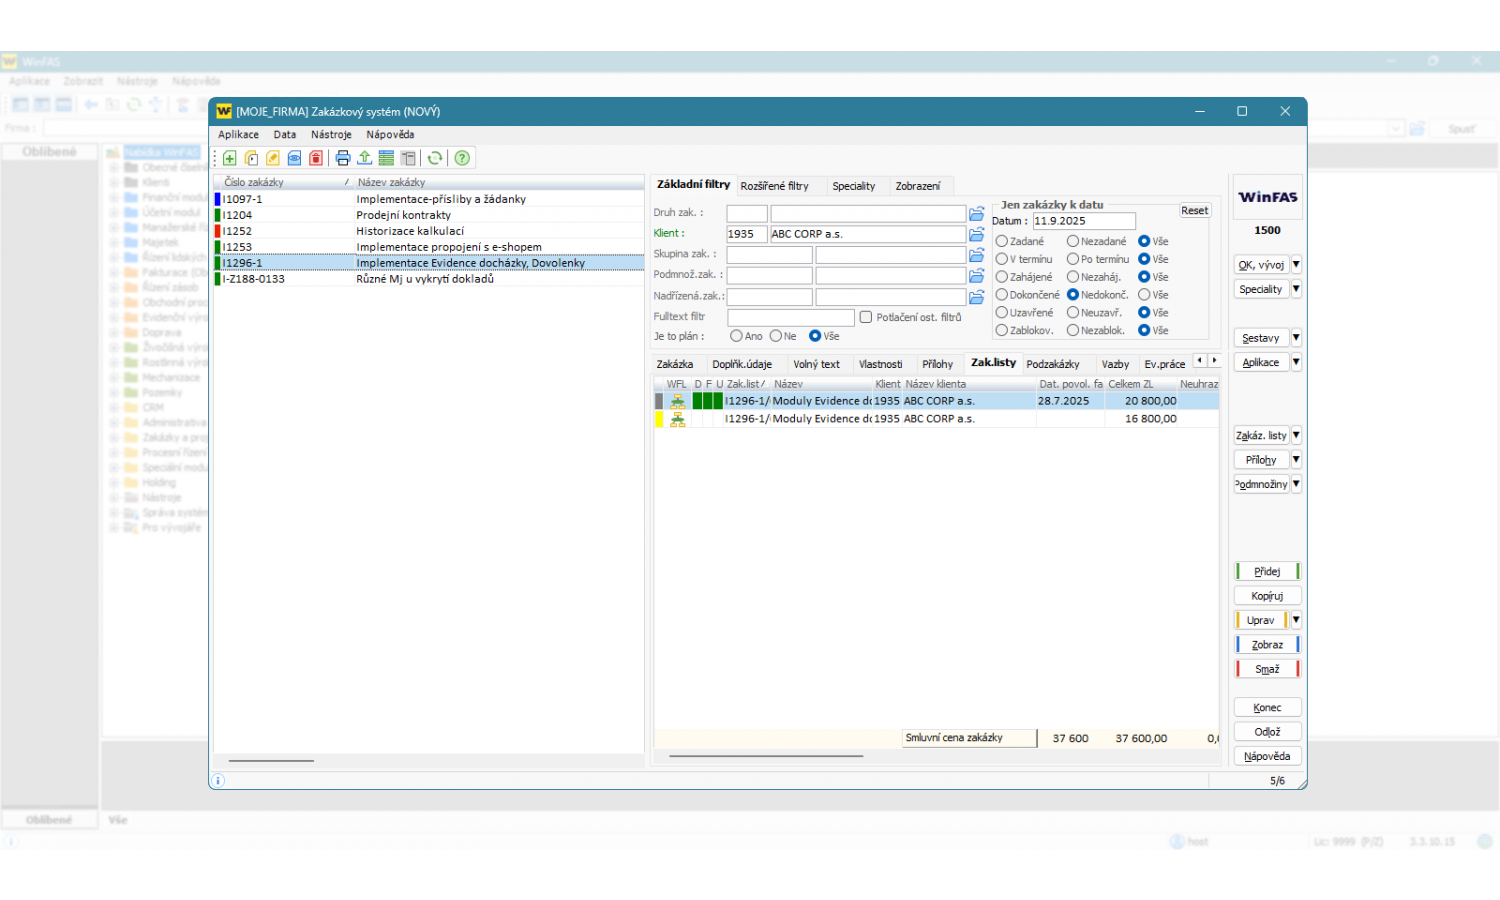Expand the dropdown arrow beside Sestavy
Viewport: 1500px width, 900px height.
[1296, 338]
